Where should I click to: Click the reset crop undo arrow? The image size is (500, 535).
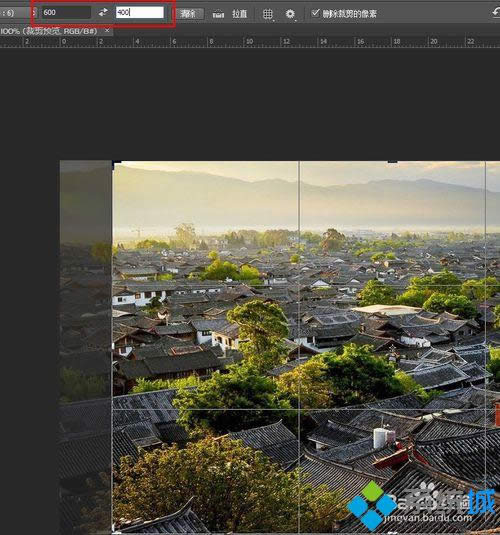[496, 14]
